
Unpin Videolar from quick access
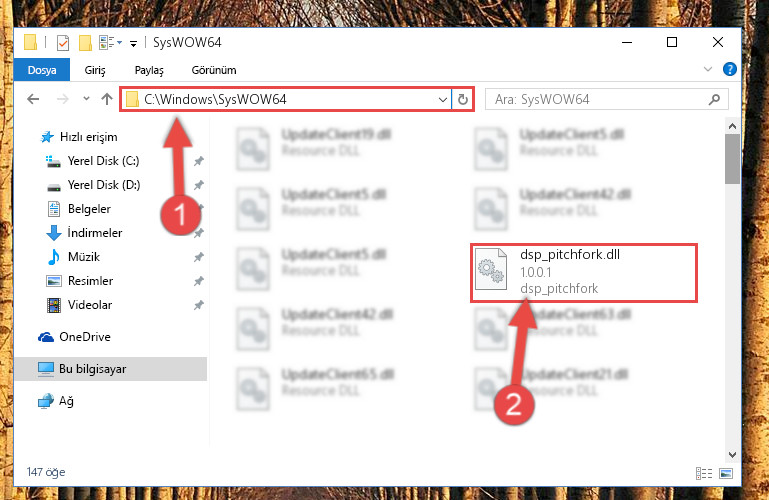(x=199, y=305)
